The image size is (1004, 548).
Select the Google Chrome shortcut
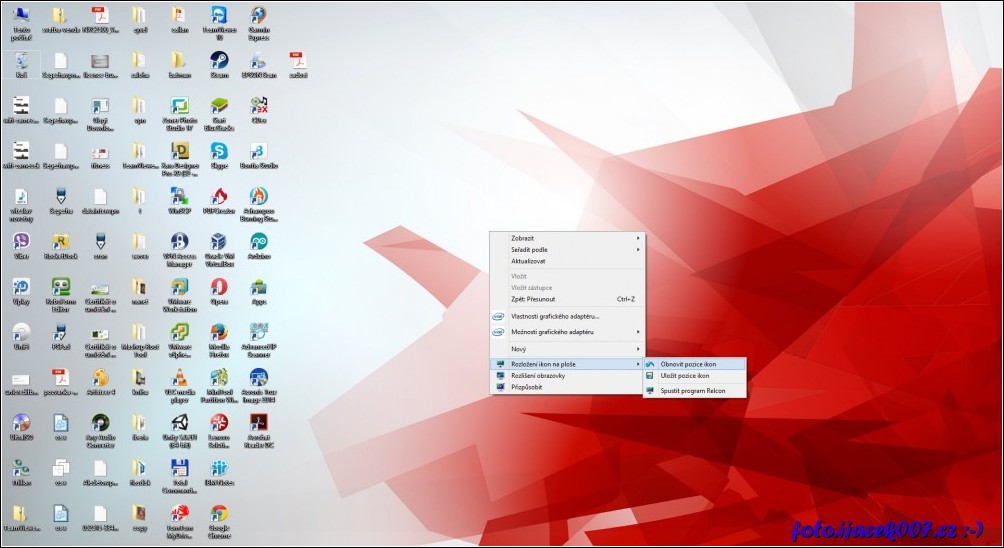pyautogui.click(x=219, y=513)
